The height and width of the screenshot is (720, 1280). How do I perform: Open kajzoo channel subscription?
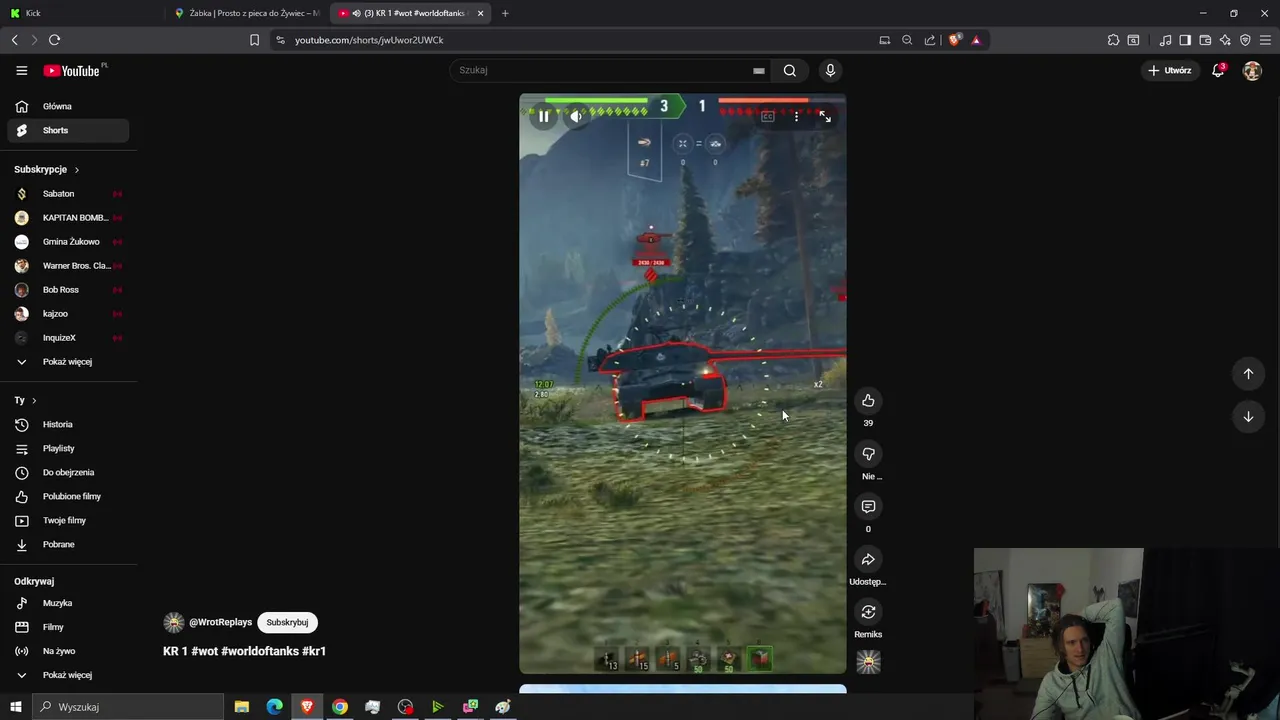pos(67,314)
